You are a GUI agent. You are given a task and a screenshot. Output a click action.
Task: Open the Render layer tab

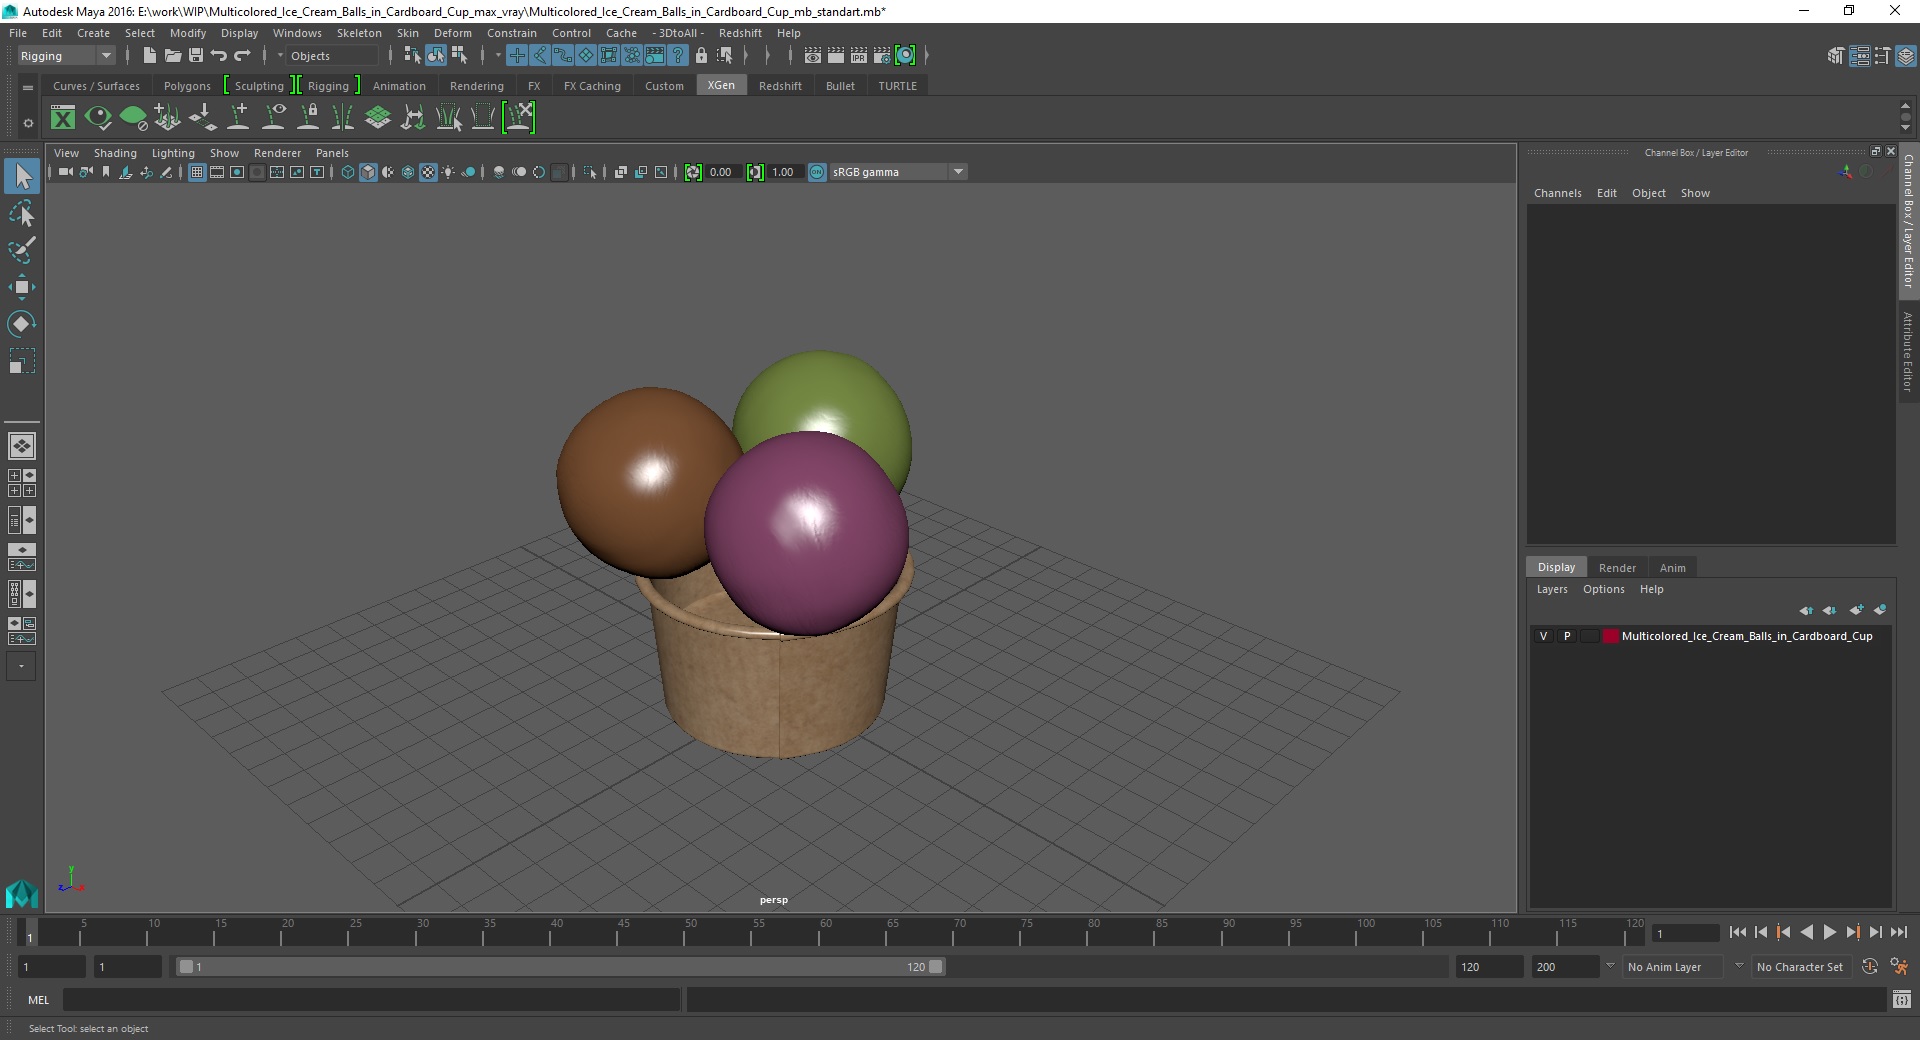point(1617,568)
